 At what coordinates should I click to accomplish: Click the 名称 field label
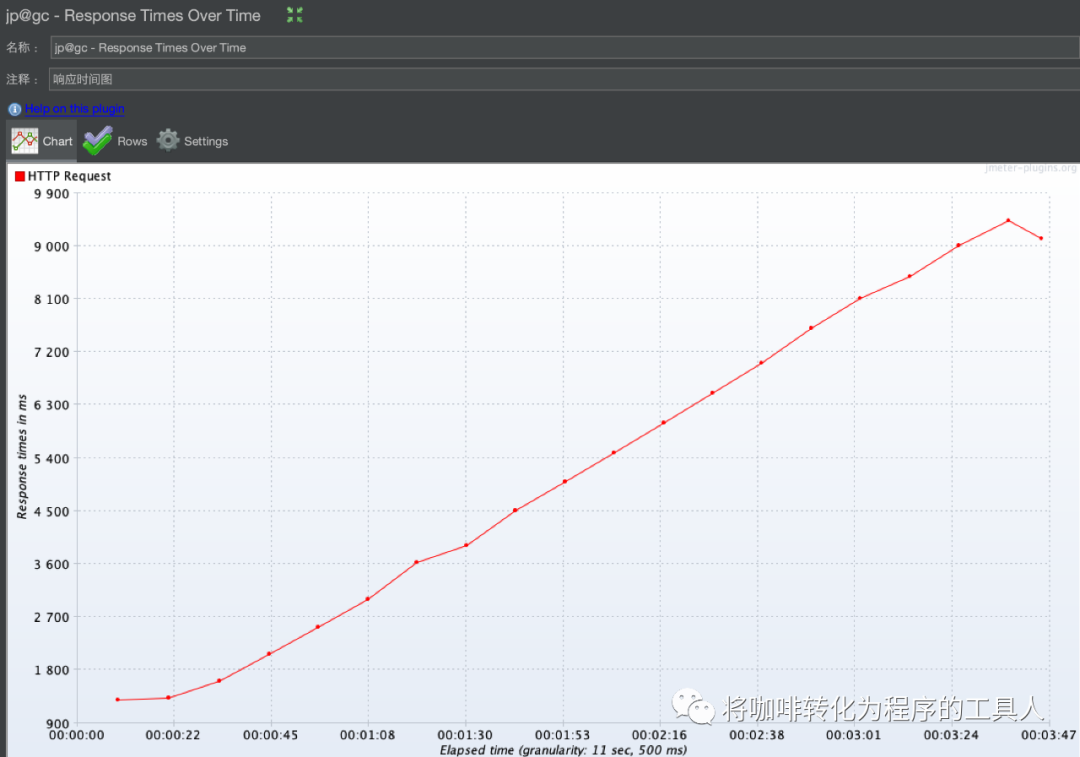click(x=22, y=48)
